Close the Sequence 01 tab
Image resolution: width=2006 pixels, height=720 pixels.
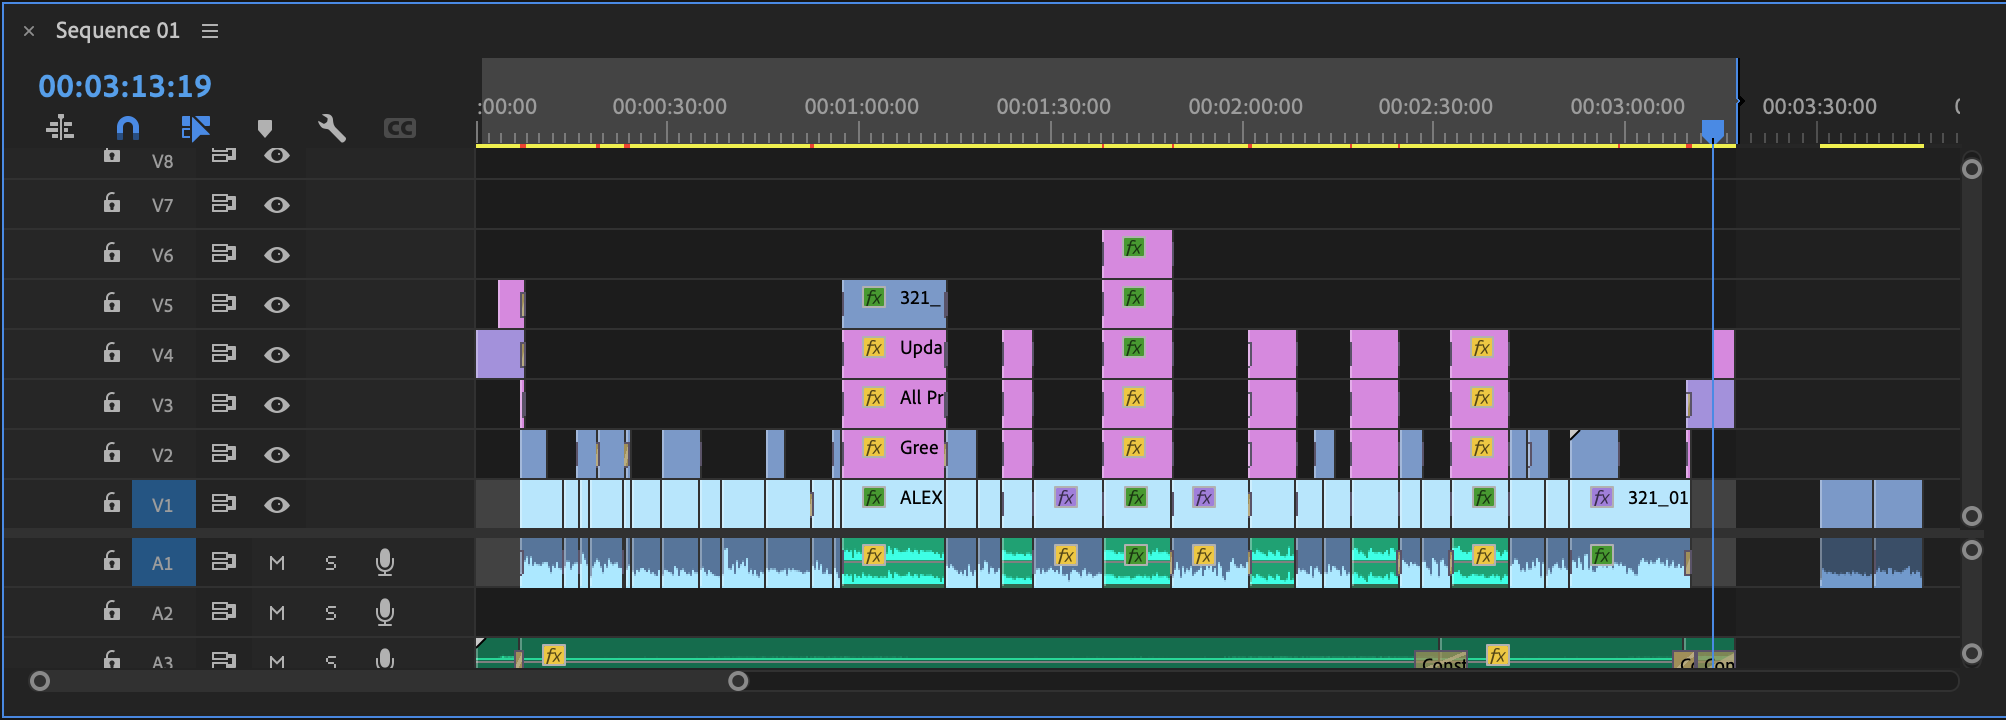click(x=29, y=31)
